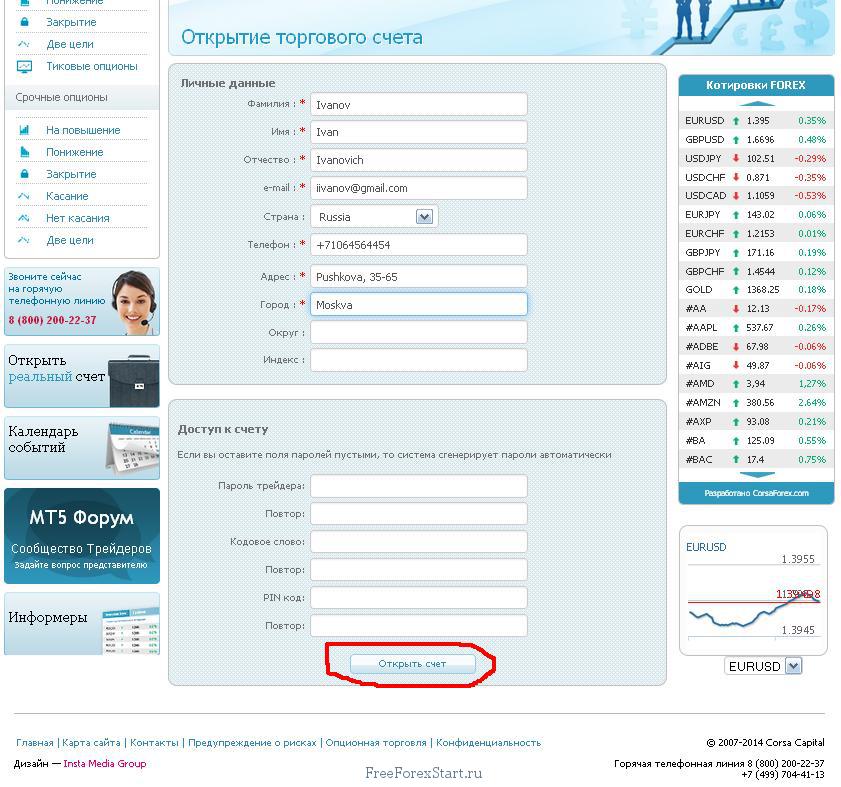Click the monitor icon beside 'Тиковые опционы'
841x787 pixels.
coord(25,66)
